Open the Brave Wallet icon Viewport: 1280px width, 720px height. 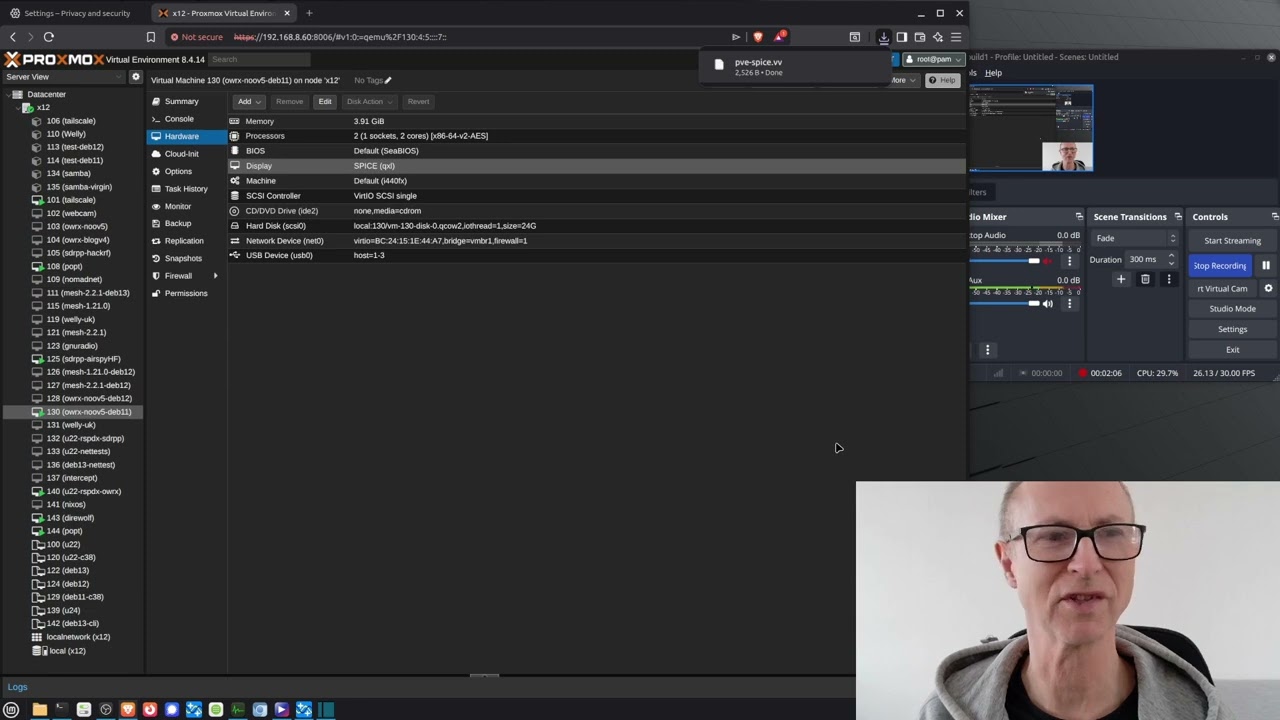tap(920, 37)
